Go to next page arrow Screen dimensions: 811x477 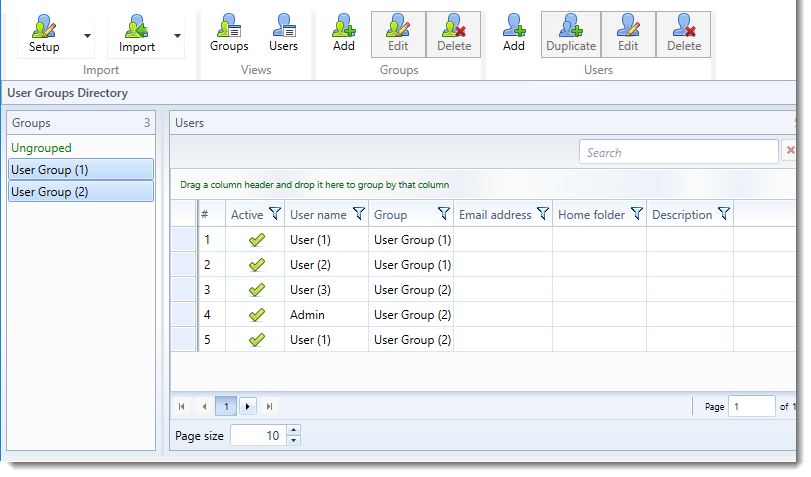[247, 406]
